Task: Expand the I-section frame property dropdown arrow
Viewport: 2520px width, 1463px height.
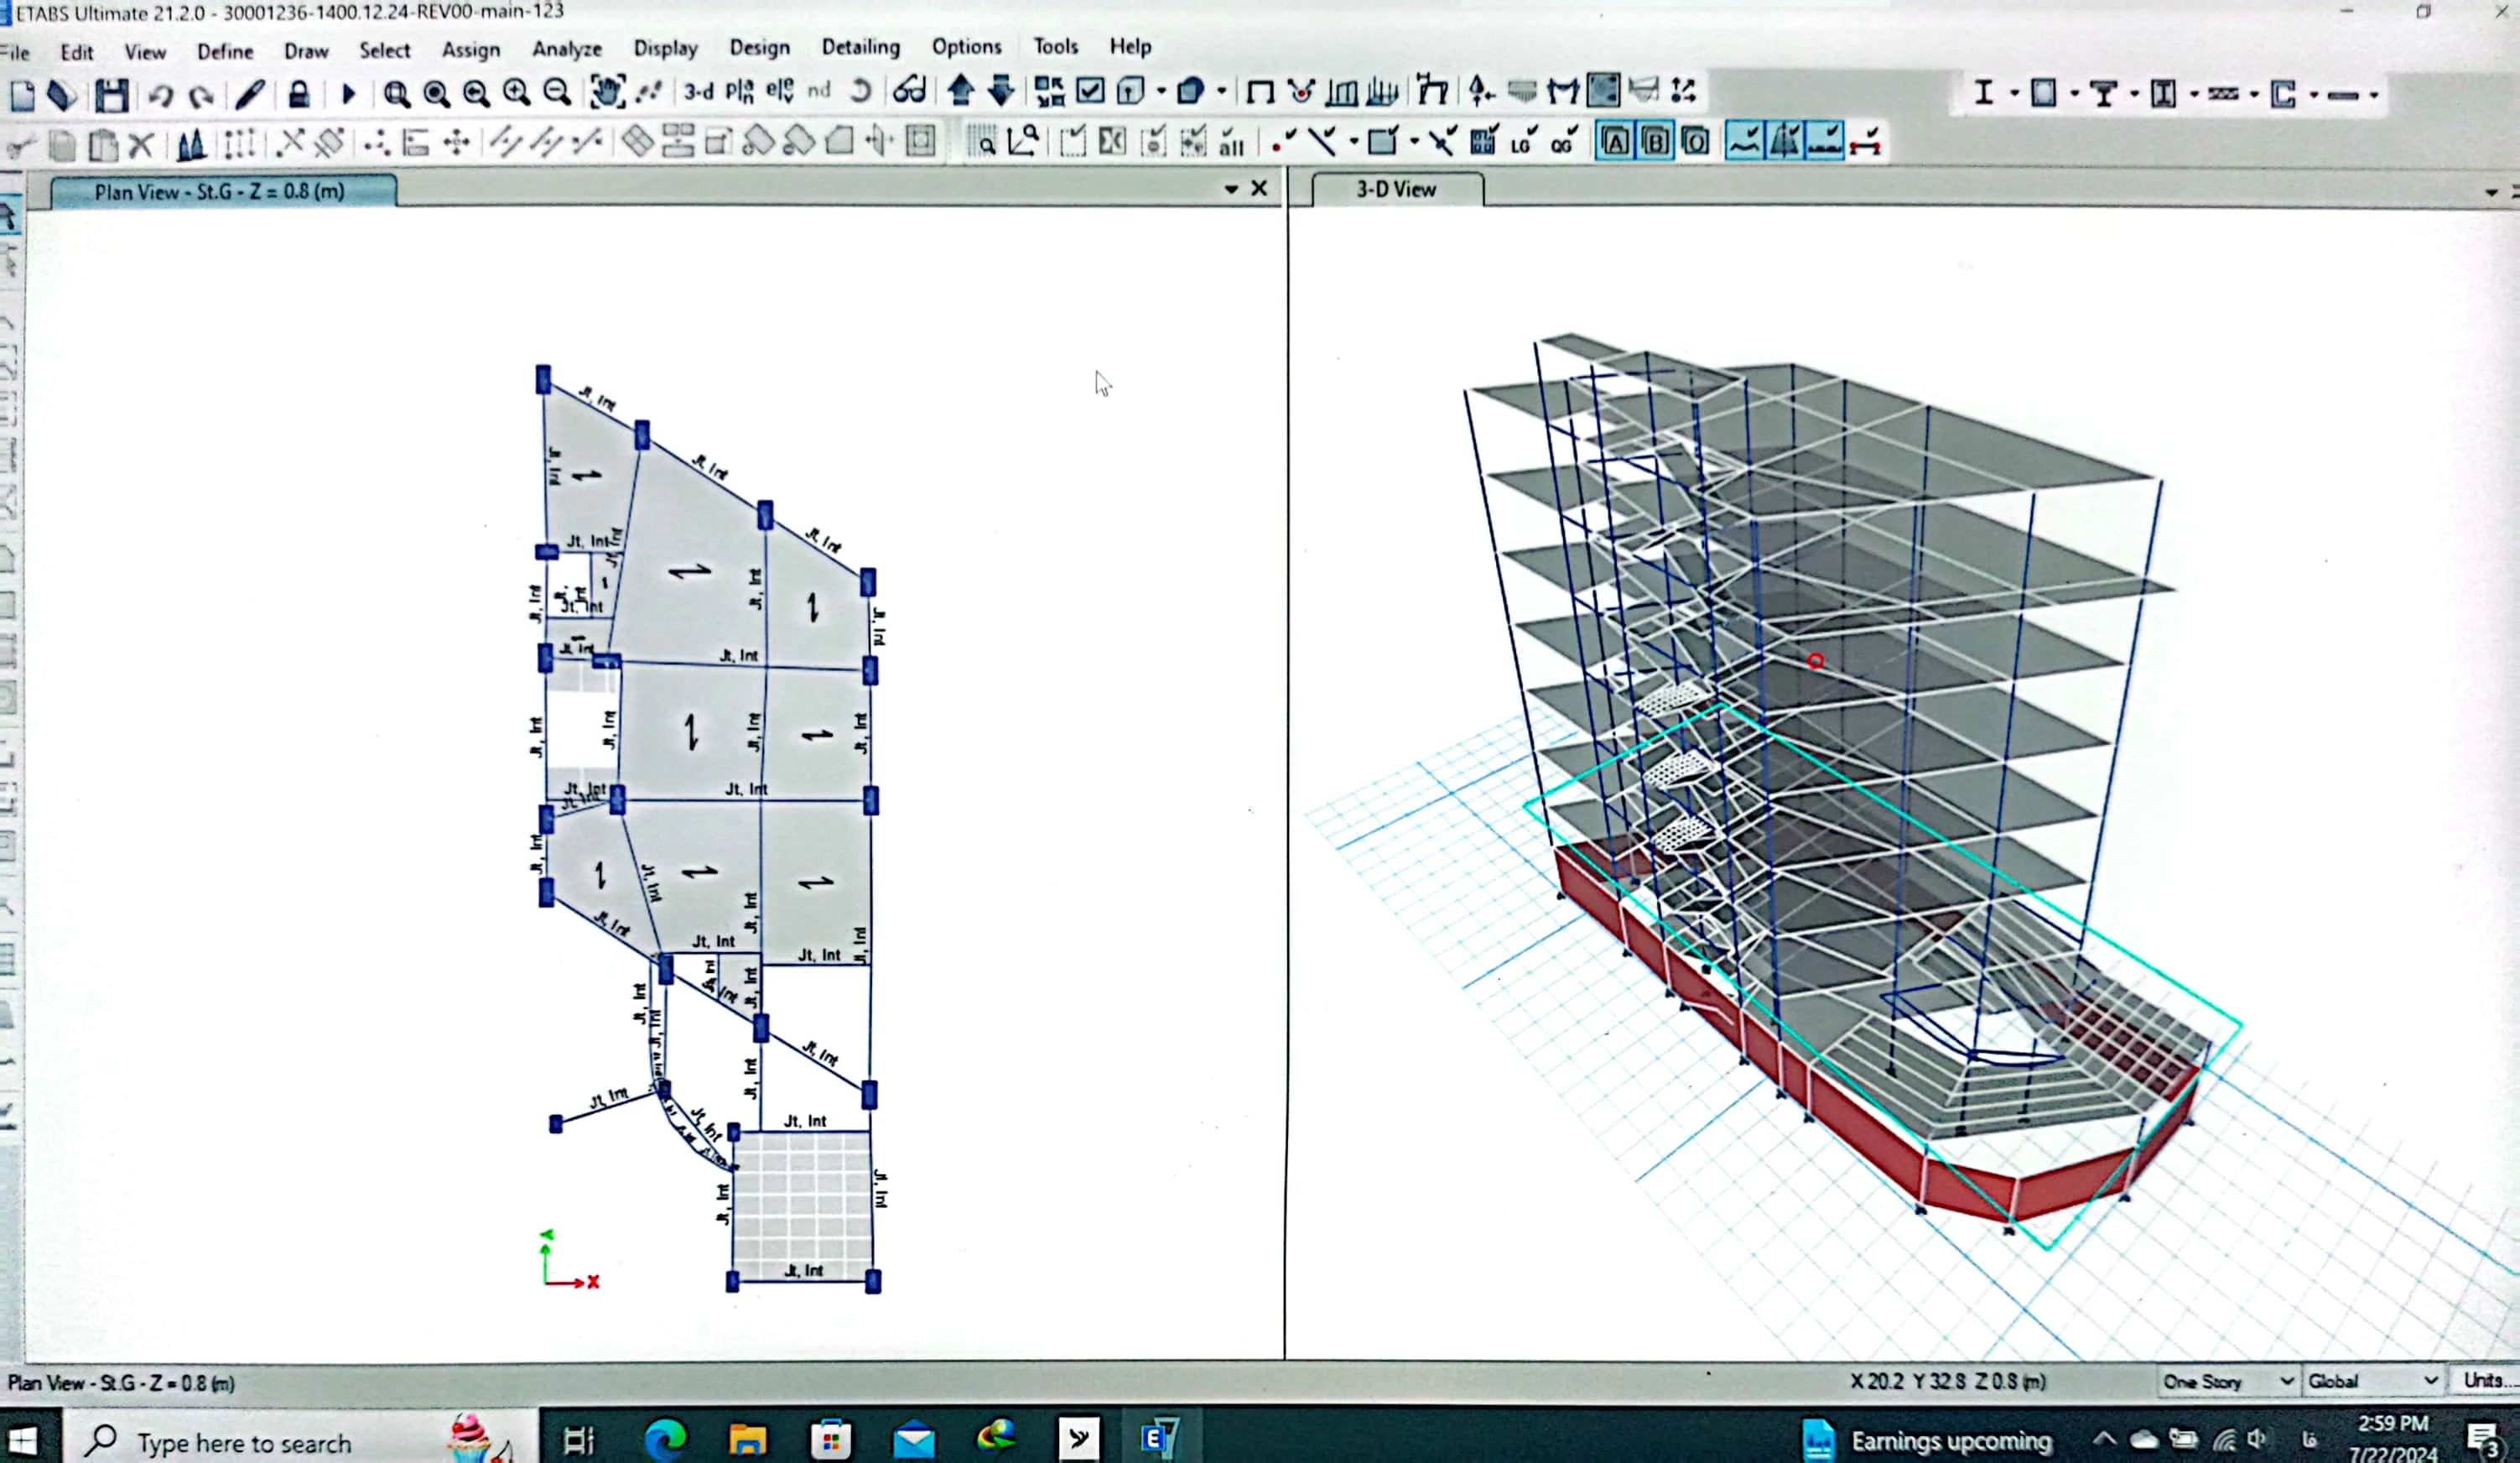Action: tap(2014, 95)
